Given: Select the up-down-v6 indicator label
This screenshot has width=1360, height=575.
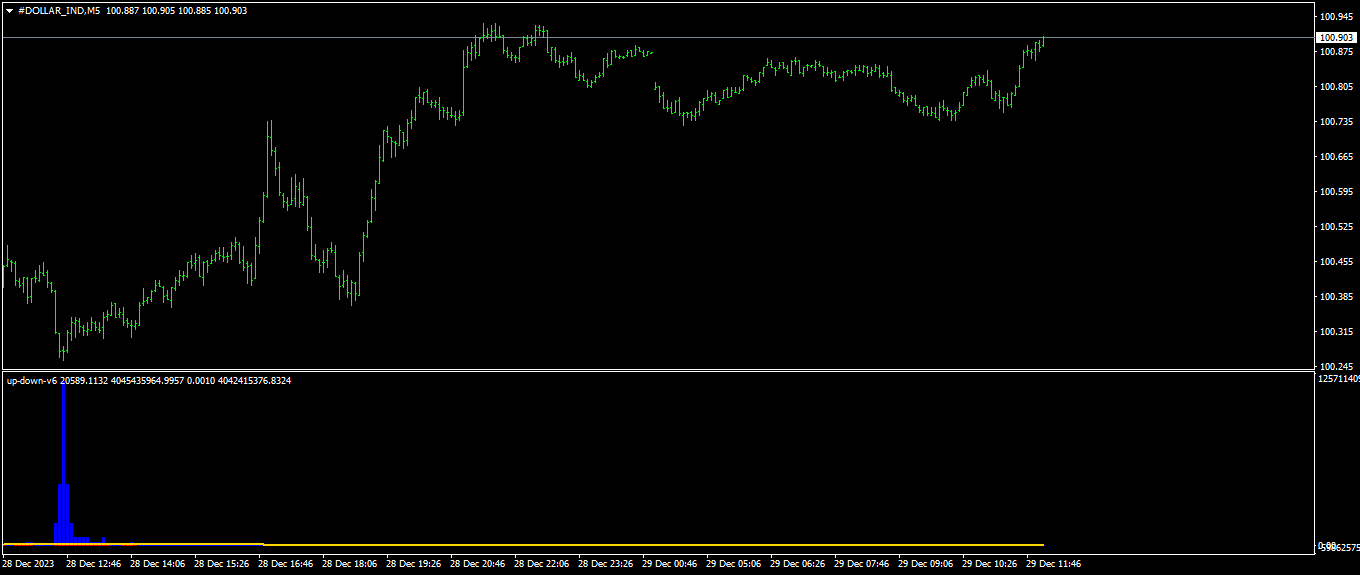Looking at the screenshot, I should pyautogui.click(x=31, y=380).
